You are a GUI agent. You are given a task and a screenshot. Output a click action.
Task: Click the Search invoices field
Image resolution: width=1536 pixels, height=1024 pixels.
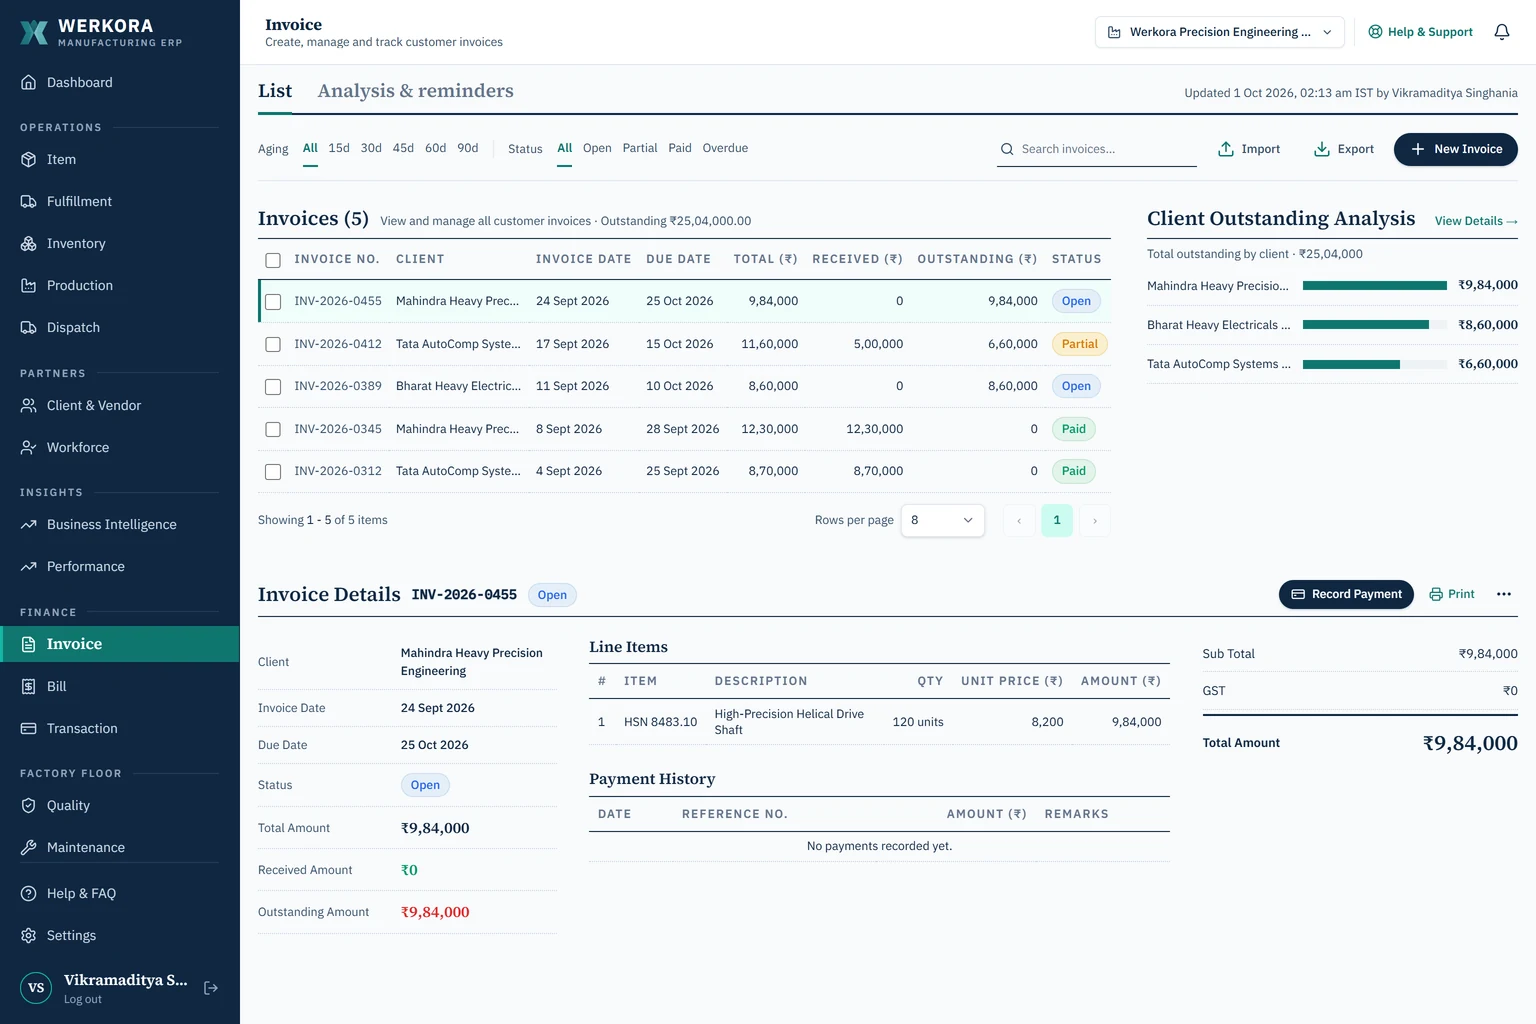pos(1097,149)
